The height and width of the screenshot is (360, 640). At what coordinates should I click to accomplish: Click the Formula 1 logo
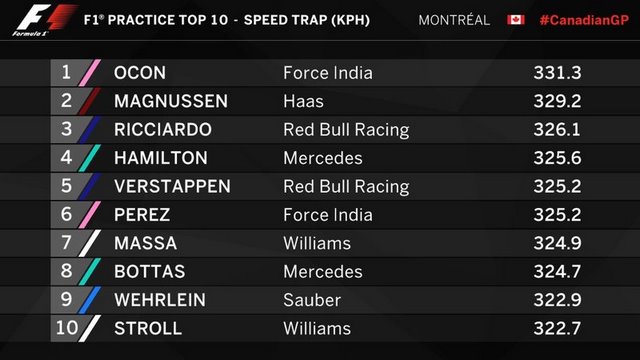44,20
